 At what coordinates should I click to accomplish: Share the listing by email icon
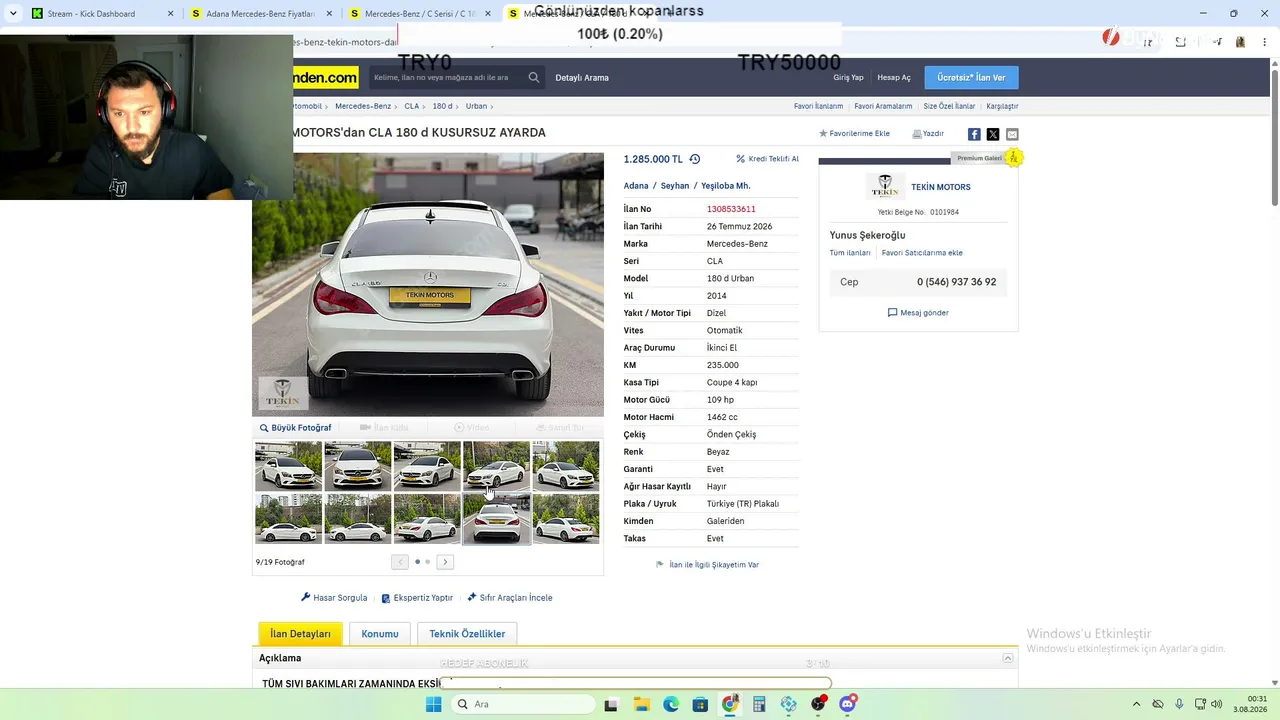coord(1012,134)
